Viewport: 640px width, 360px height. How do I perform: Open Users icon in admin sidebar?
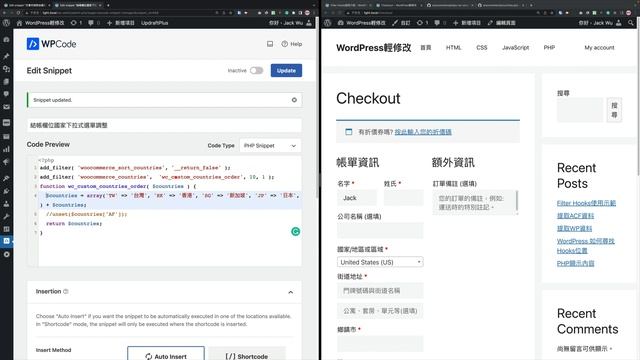click(x=6, y=204)
